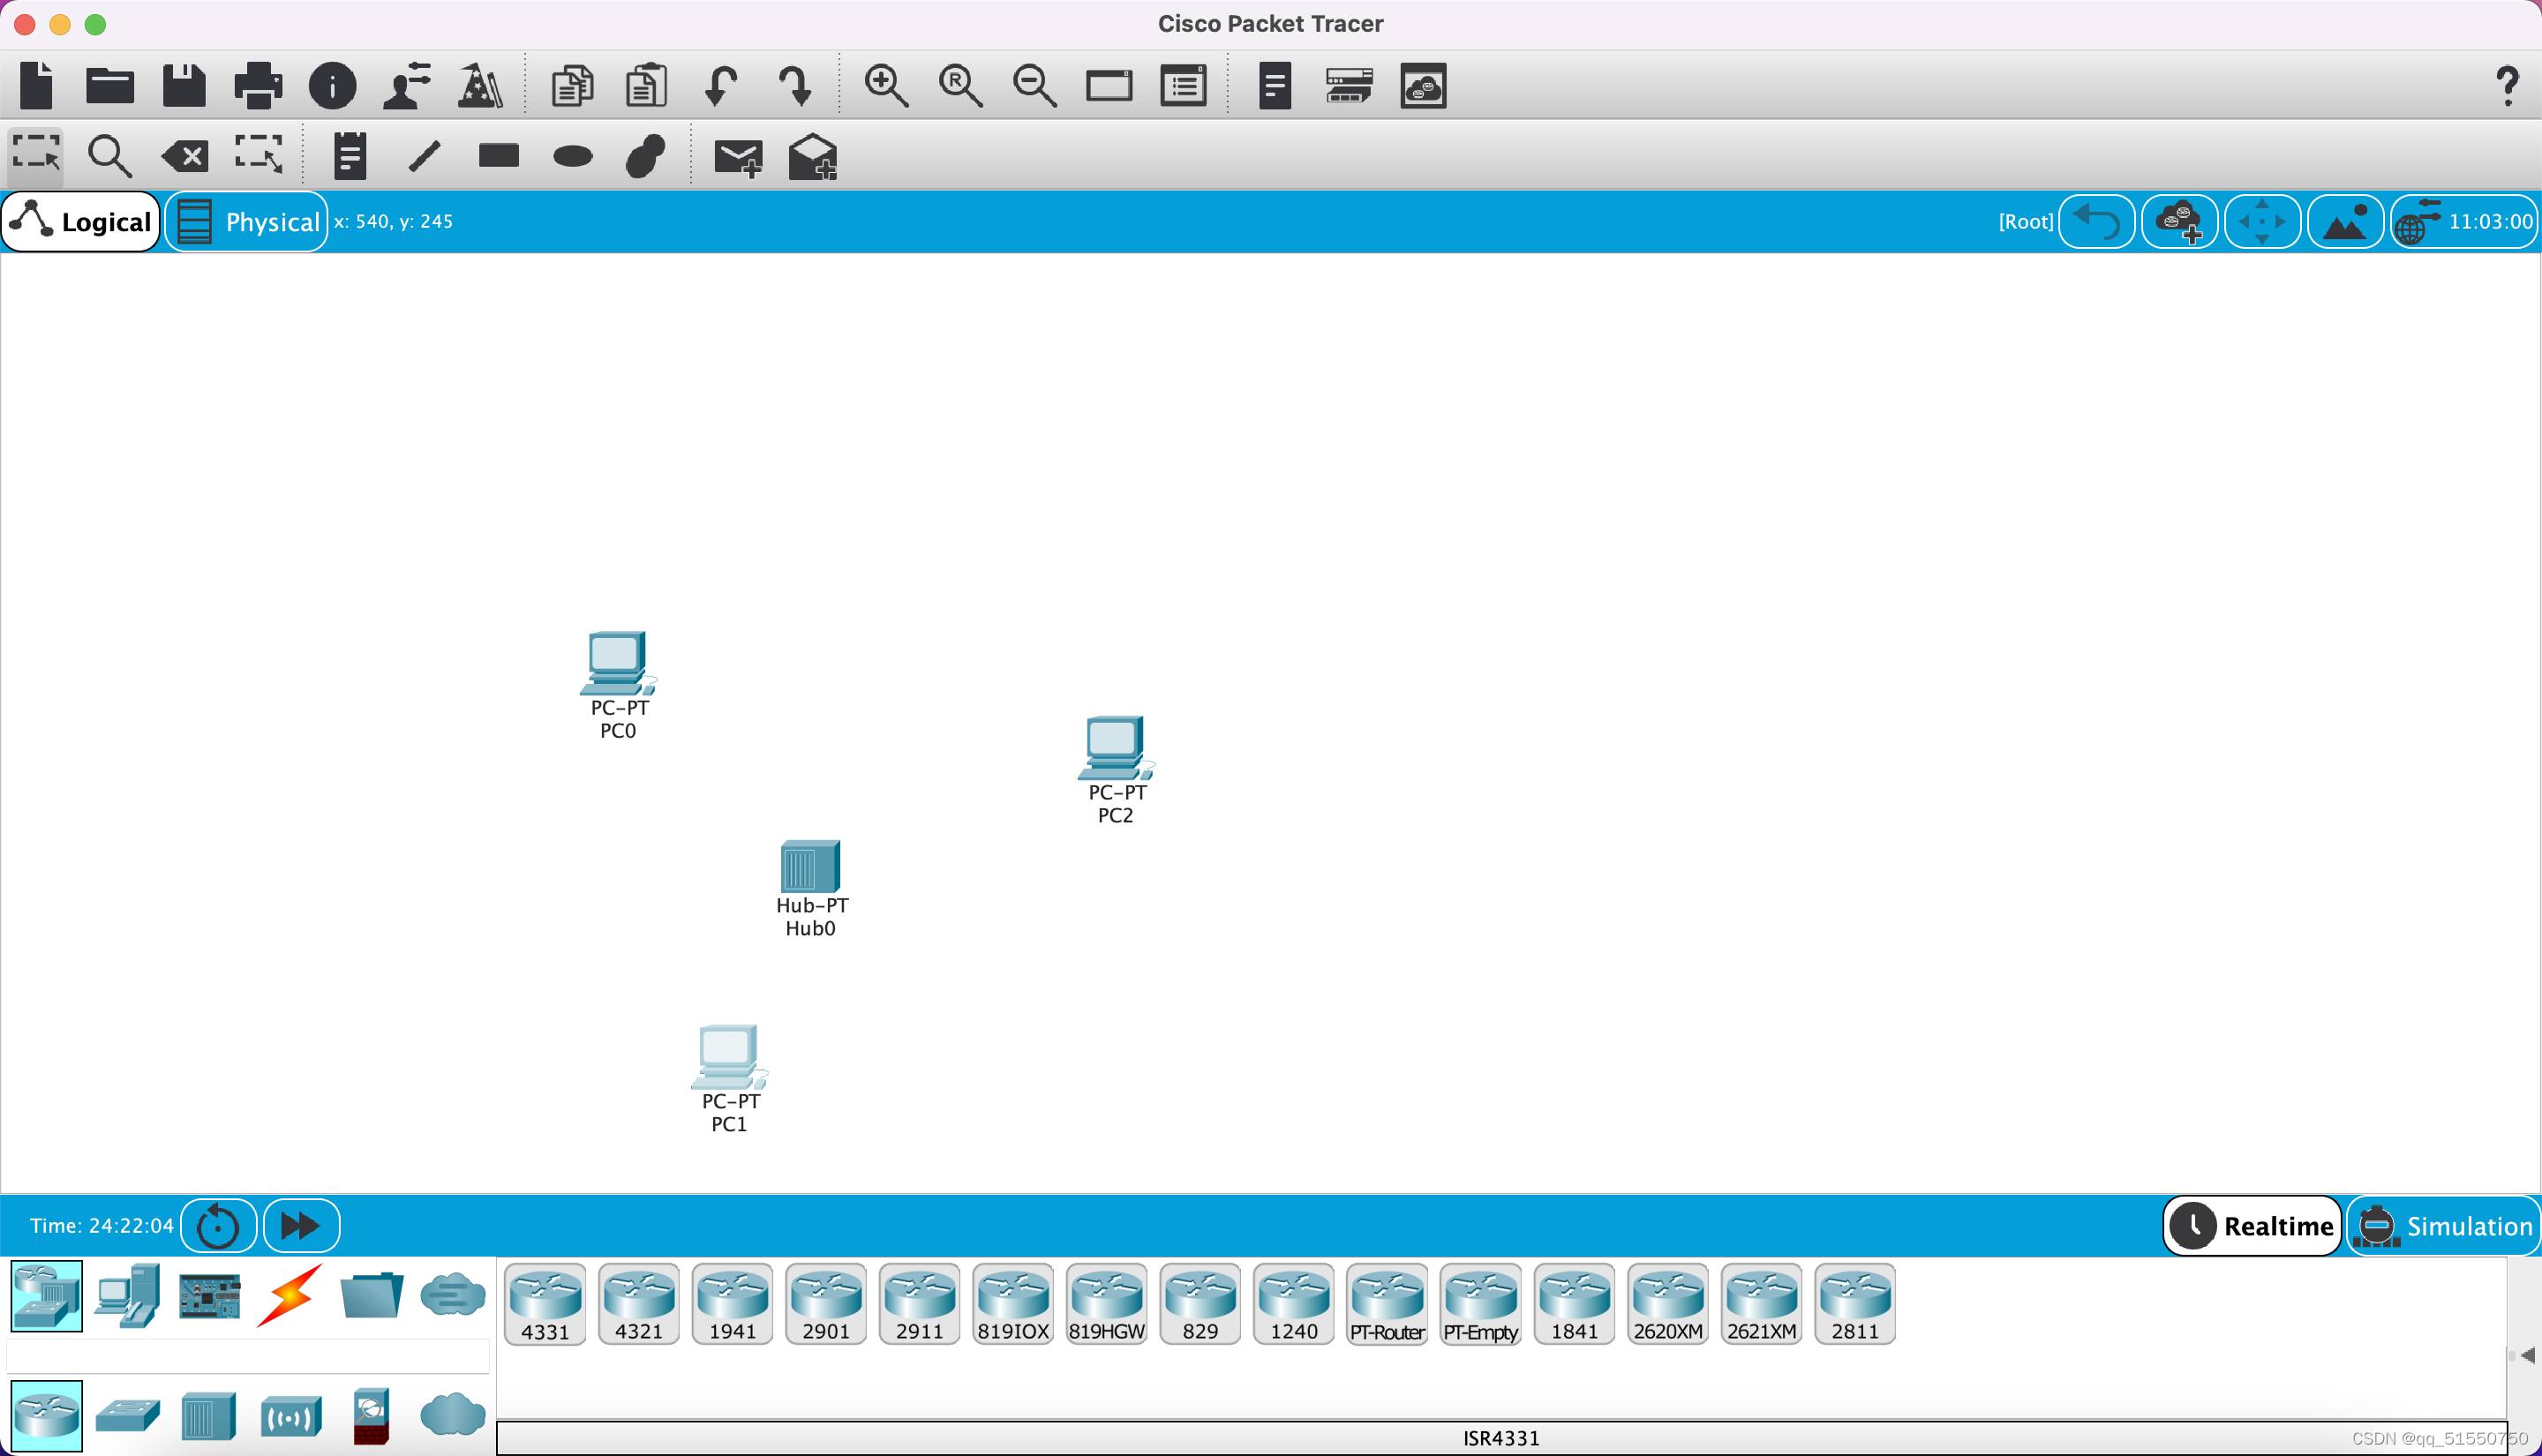Zoom out of the workspace
Screen dimensions: 2542x1456
pos(1034,85)
